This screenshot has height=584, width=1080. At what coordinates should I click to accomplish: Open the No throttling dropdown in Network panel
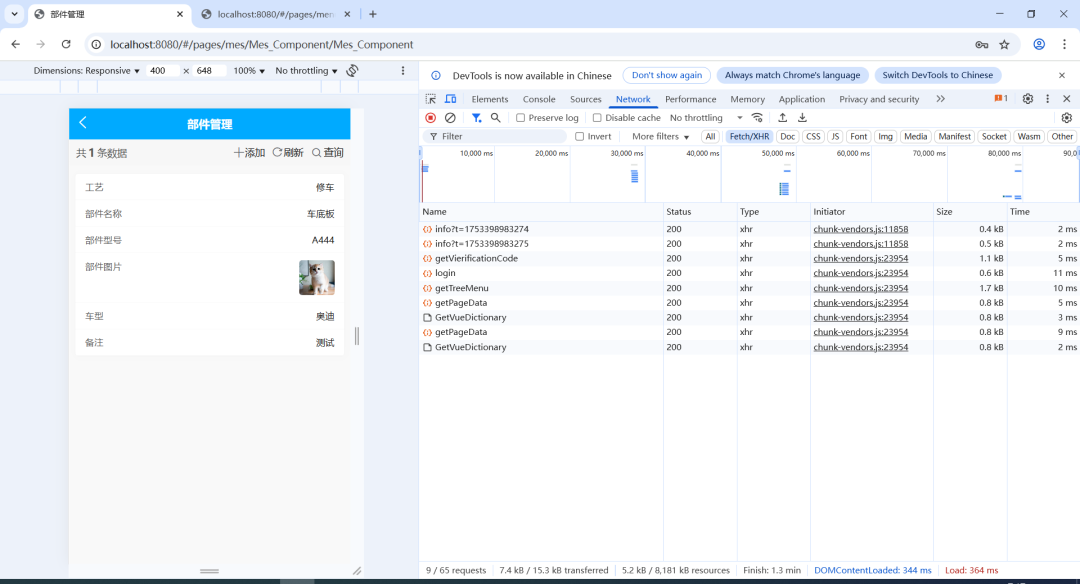[x=702, y=118]
